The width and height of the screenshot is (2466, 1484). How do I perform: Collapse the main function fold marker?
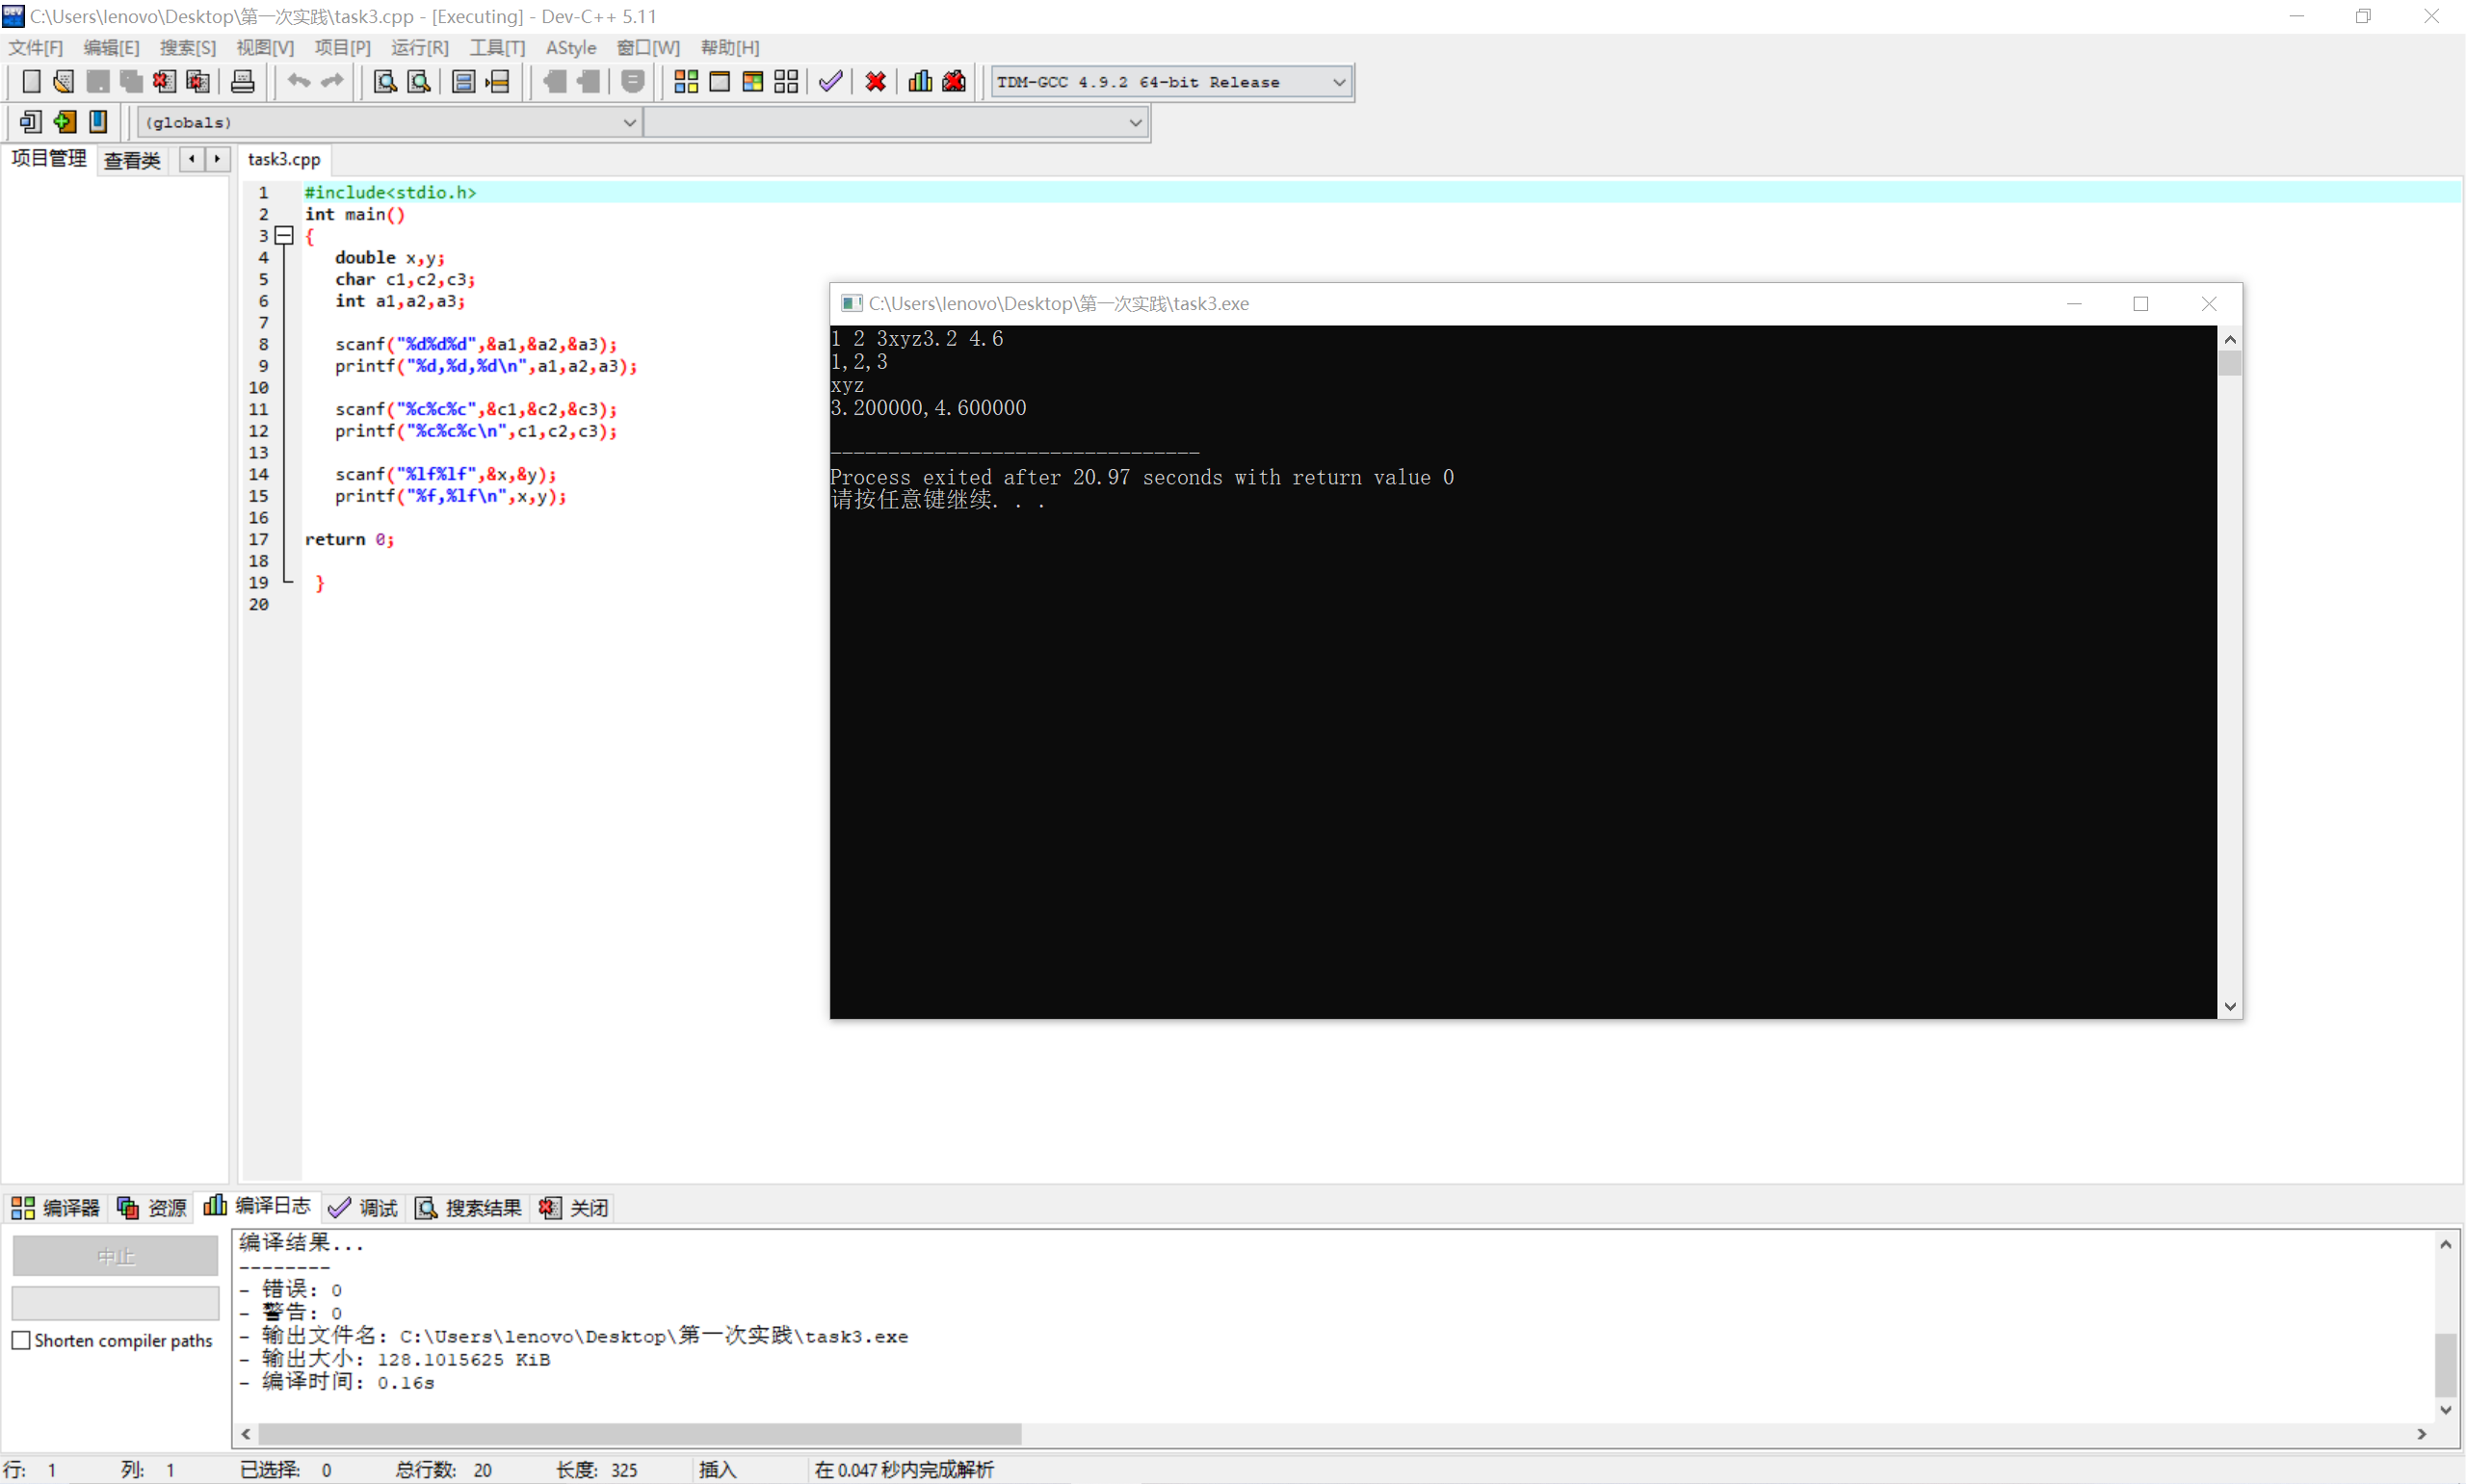[284, 236]
